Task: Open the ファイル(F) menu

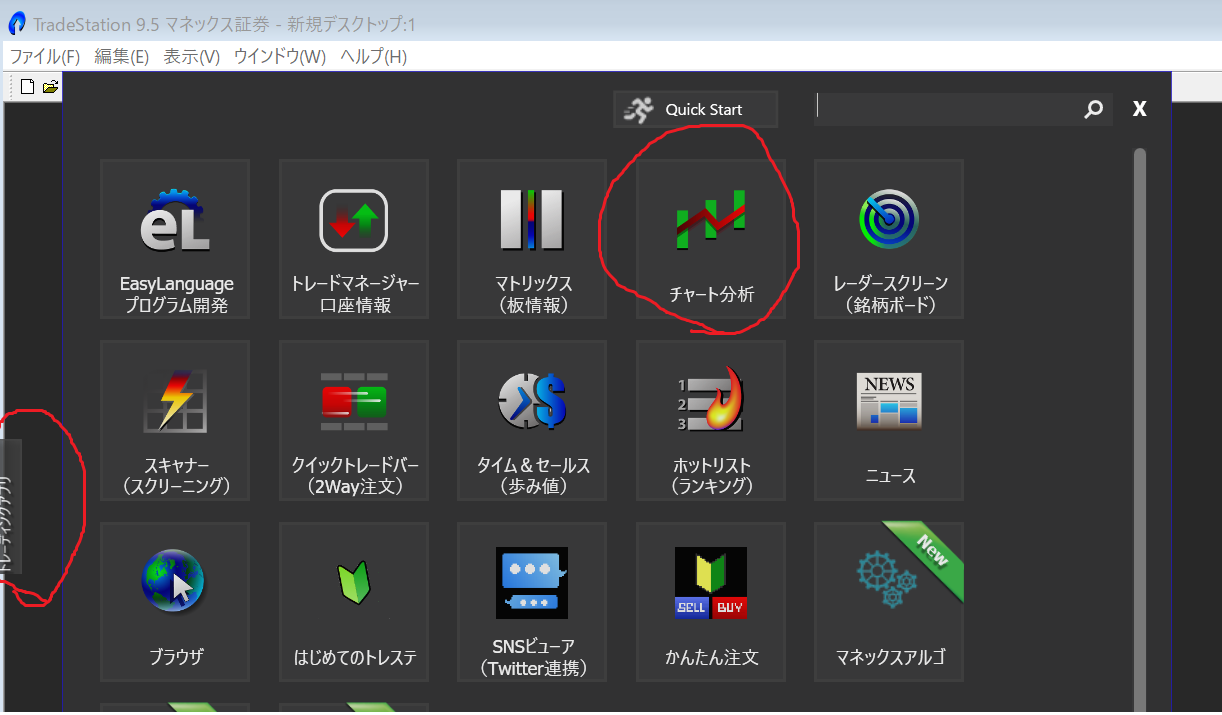Action: tap(44, 57)
